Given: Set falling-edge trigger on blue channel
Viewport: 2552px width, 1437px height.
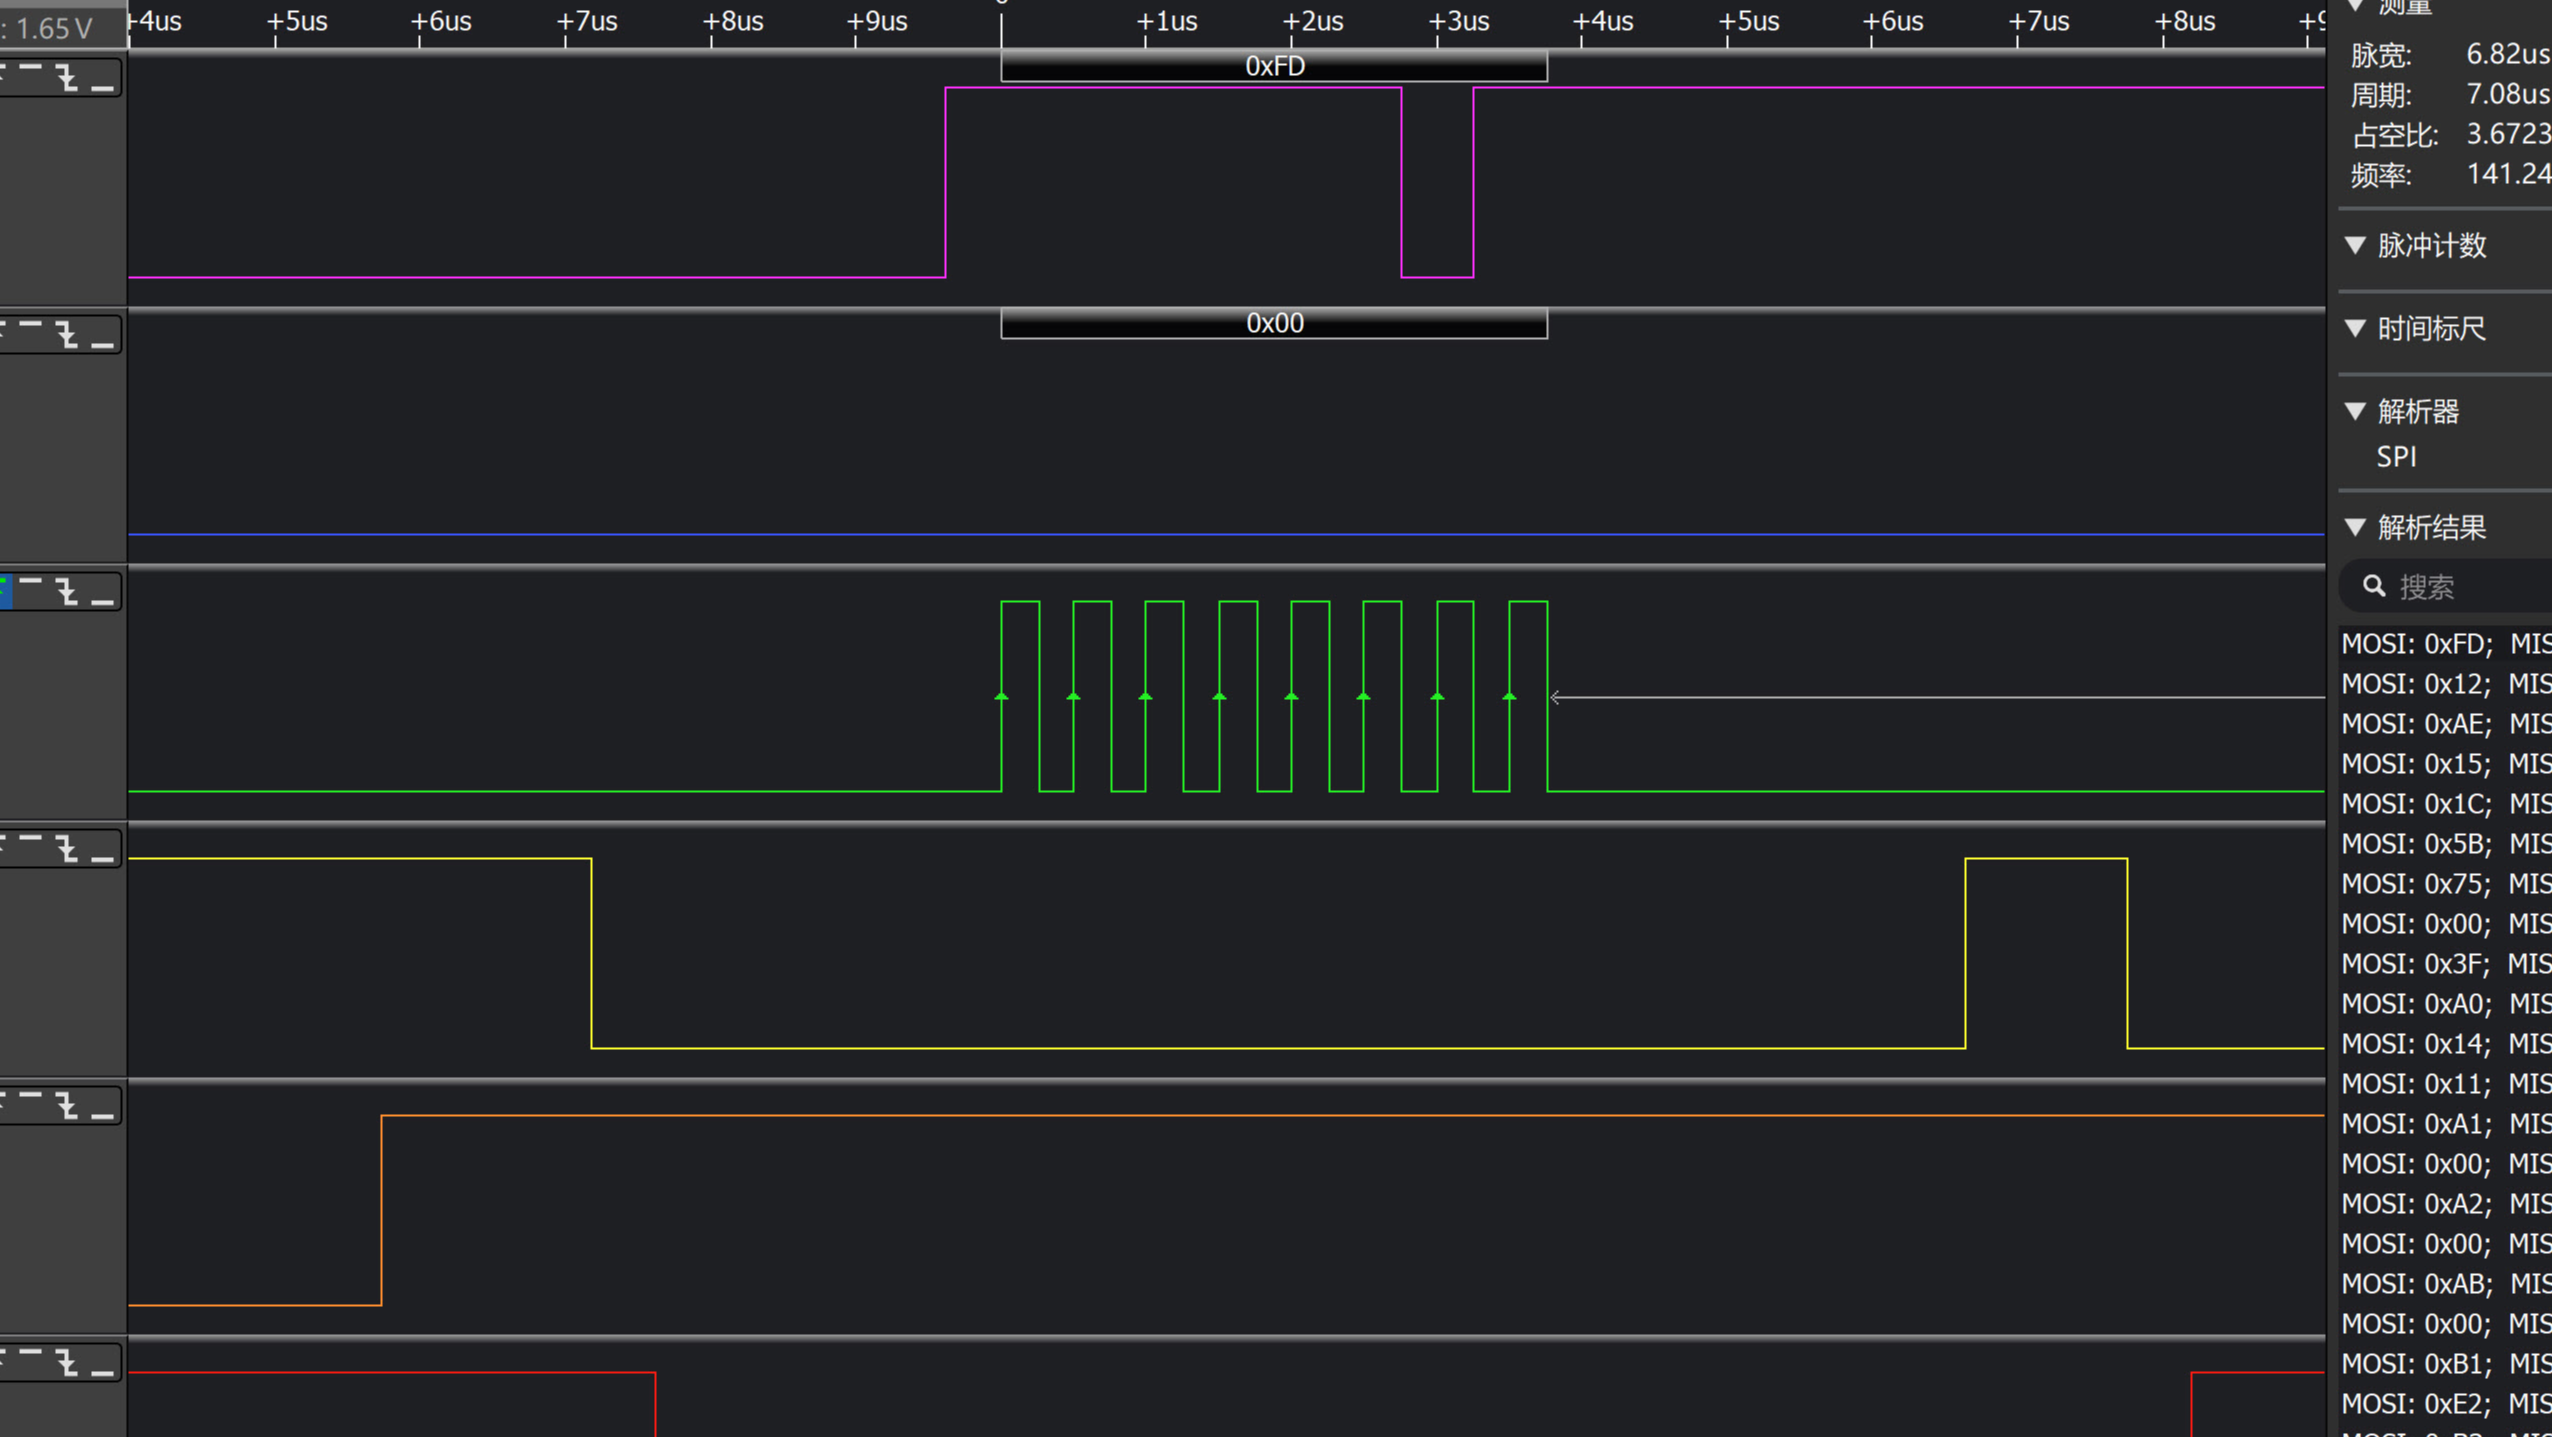Looking at the screenshot, I should [x=67, y=334].
